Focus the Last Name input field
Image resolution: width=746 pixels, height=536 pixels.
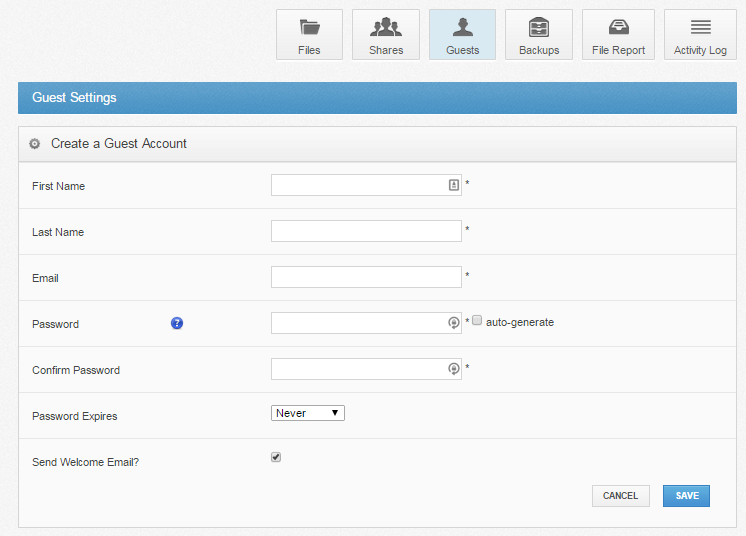pos(366,231)
